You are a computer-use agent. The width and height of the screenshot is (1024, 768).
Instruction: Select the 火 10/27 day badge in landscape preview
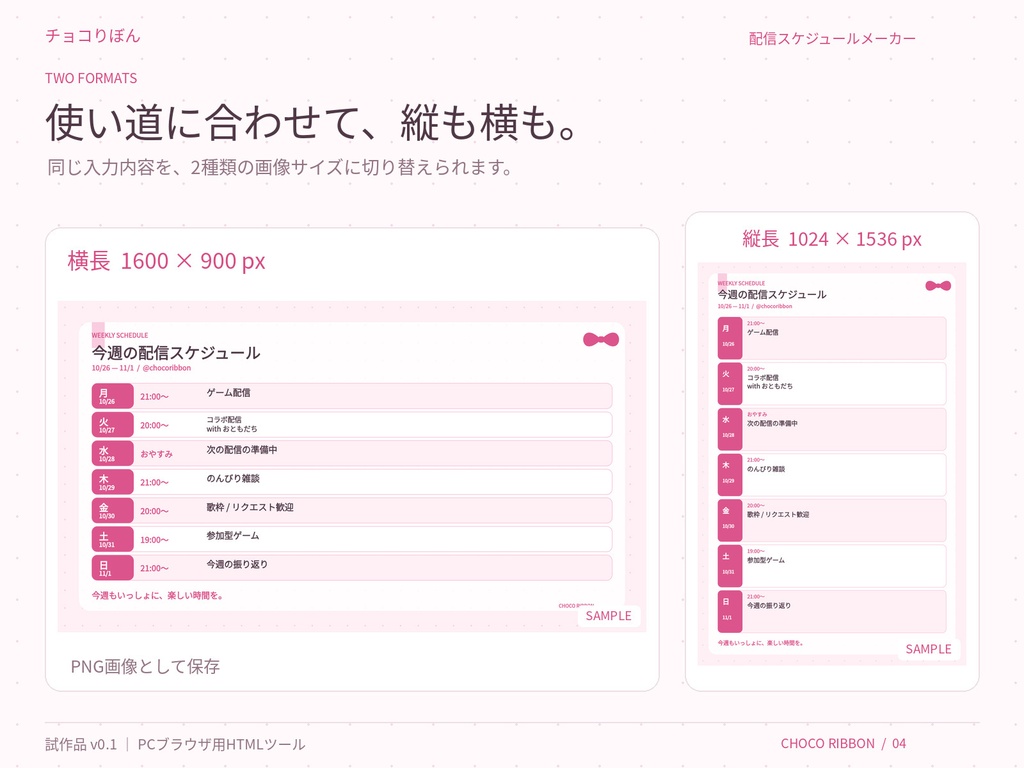coord(112,424)
